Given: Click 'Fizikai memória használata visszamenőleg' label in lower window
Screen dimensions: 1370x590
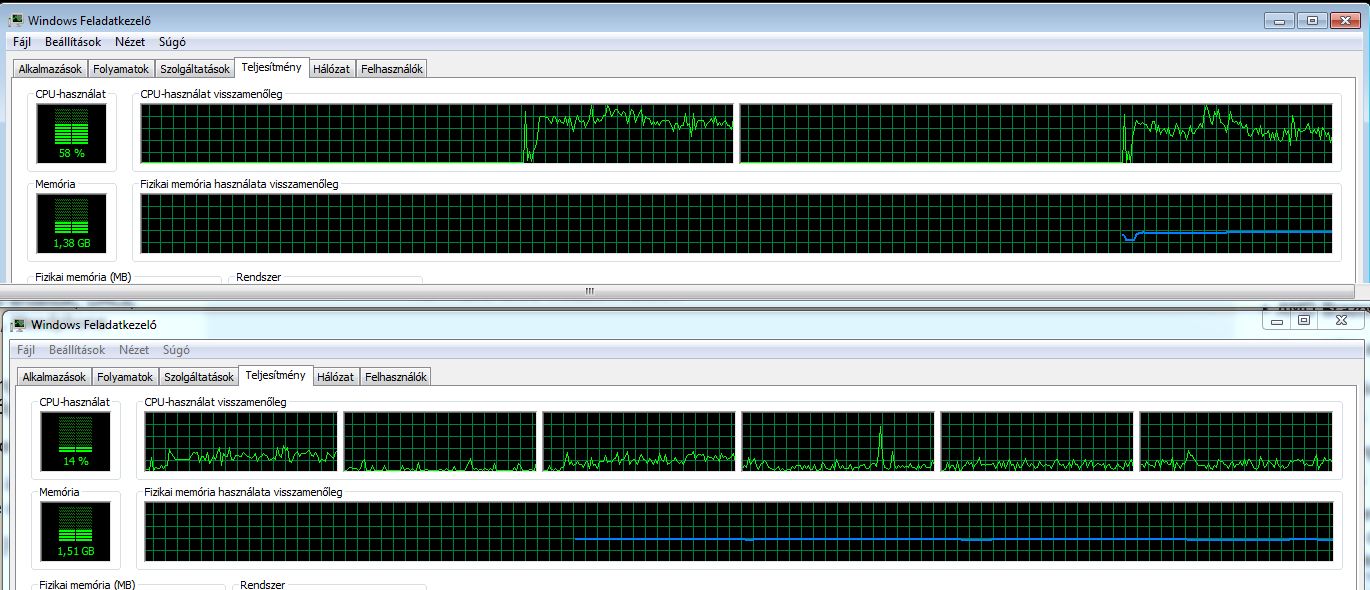Looking at the screenshot, I should tap(243, 492).
